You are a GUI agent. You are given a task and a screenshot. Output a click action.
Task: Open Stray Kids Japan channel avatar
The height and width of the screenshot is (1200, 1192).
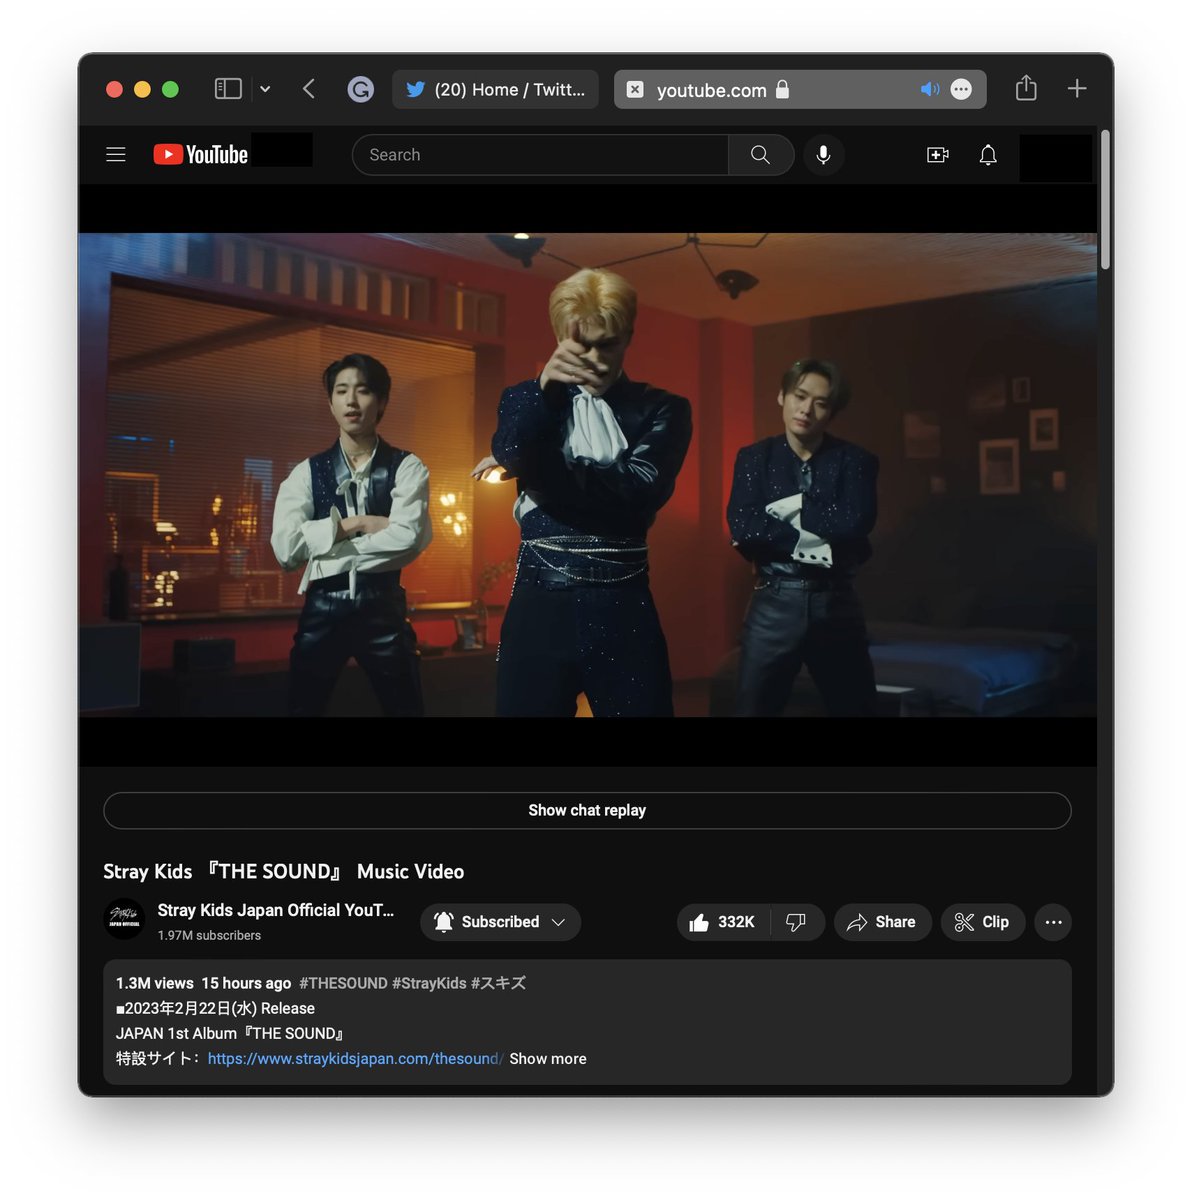click(125, 920)
